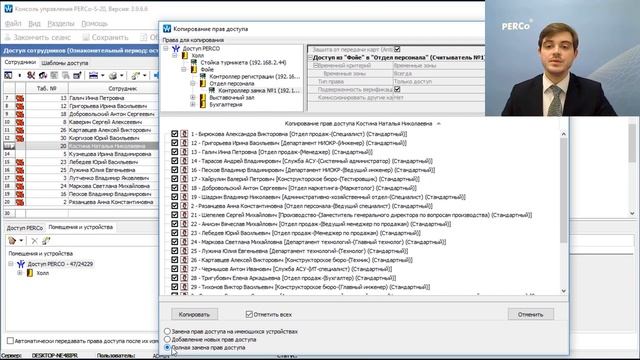This screenshot has width=640, height=360.
Task: Click employee list scrollbar up arrow
Action: pos(563,134)
